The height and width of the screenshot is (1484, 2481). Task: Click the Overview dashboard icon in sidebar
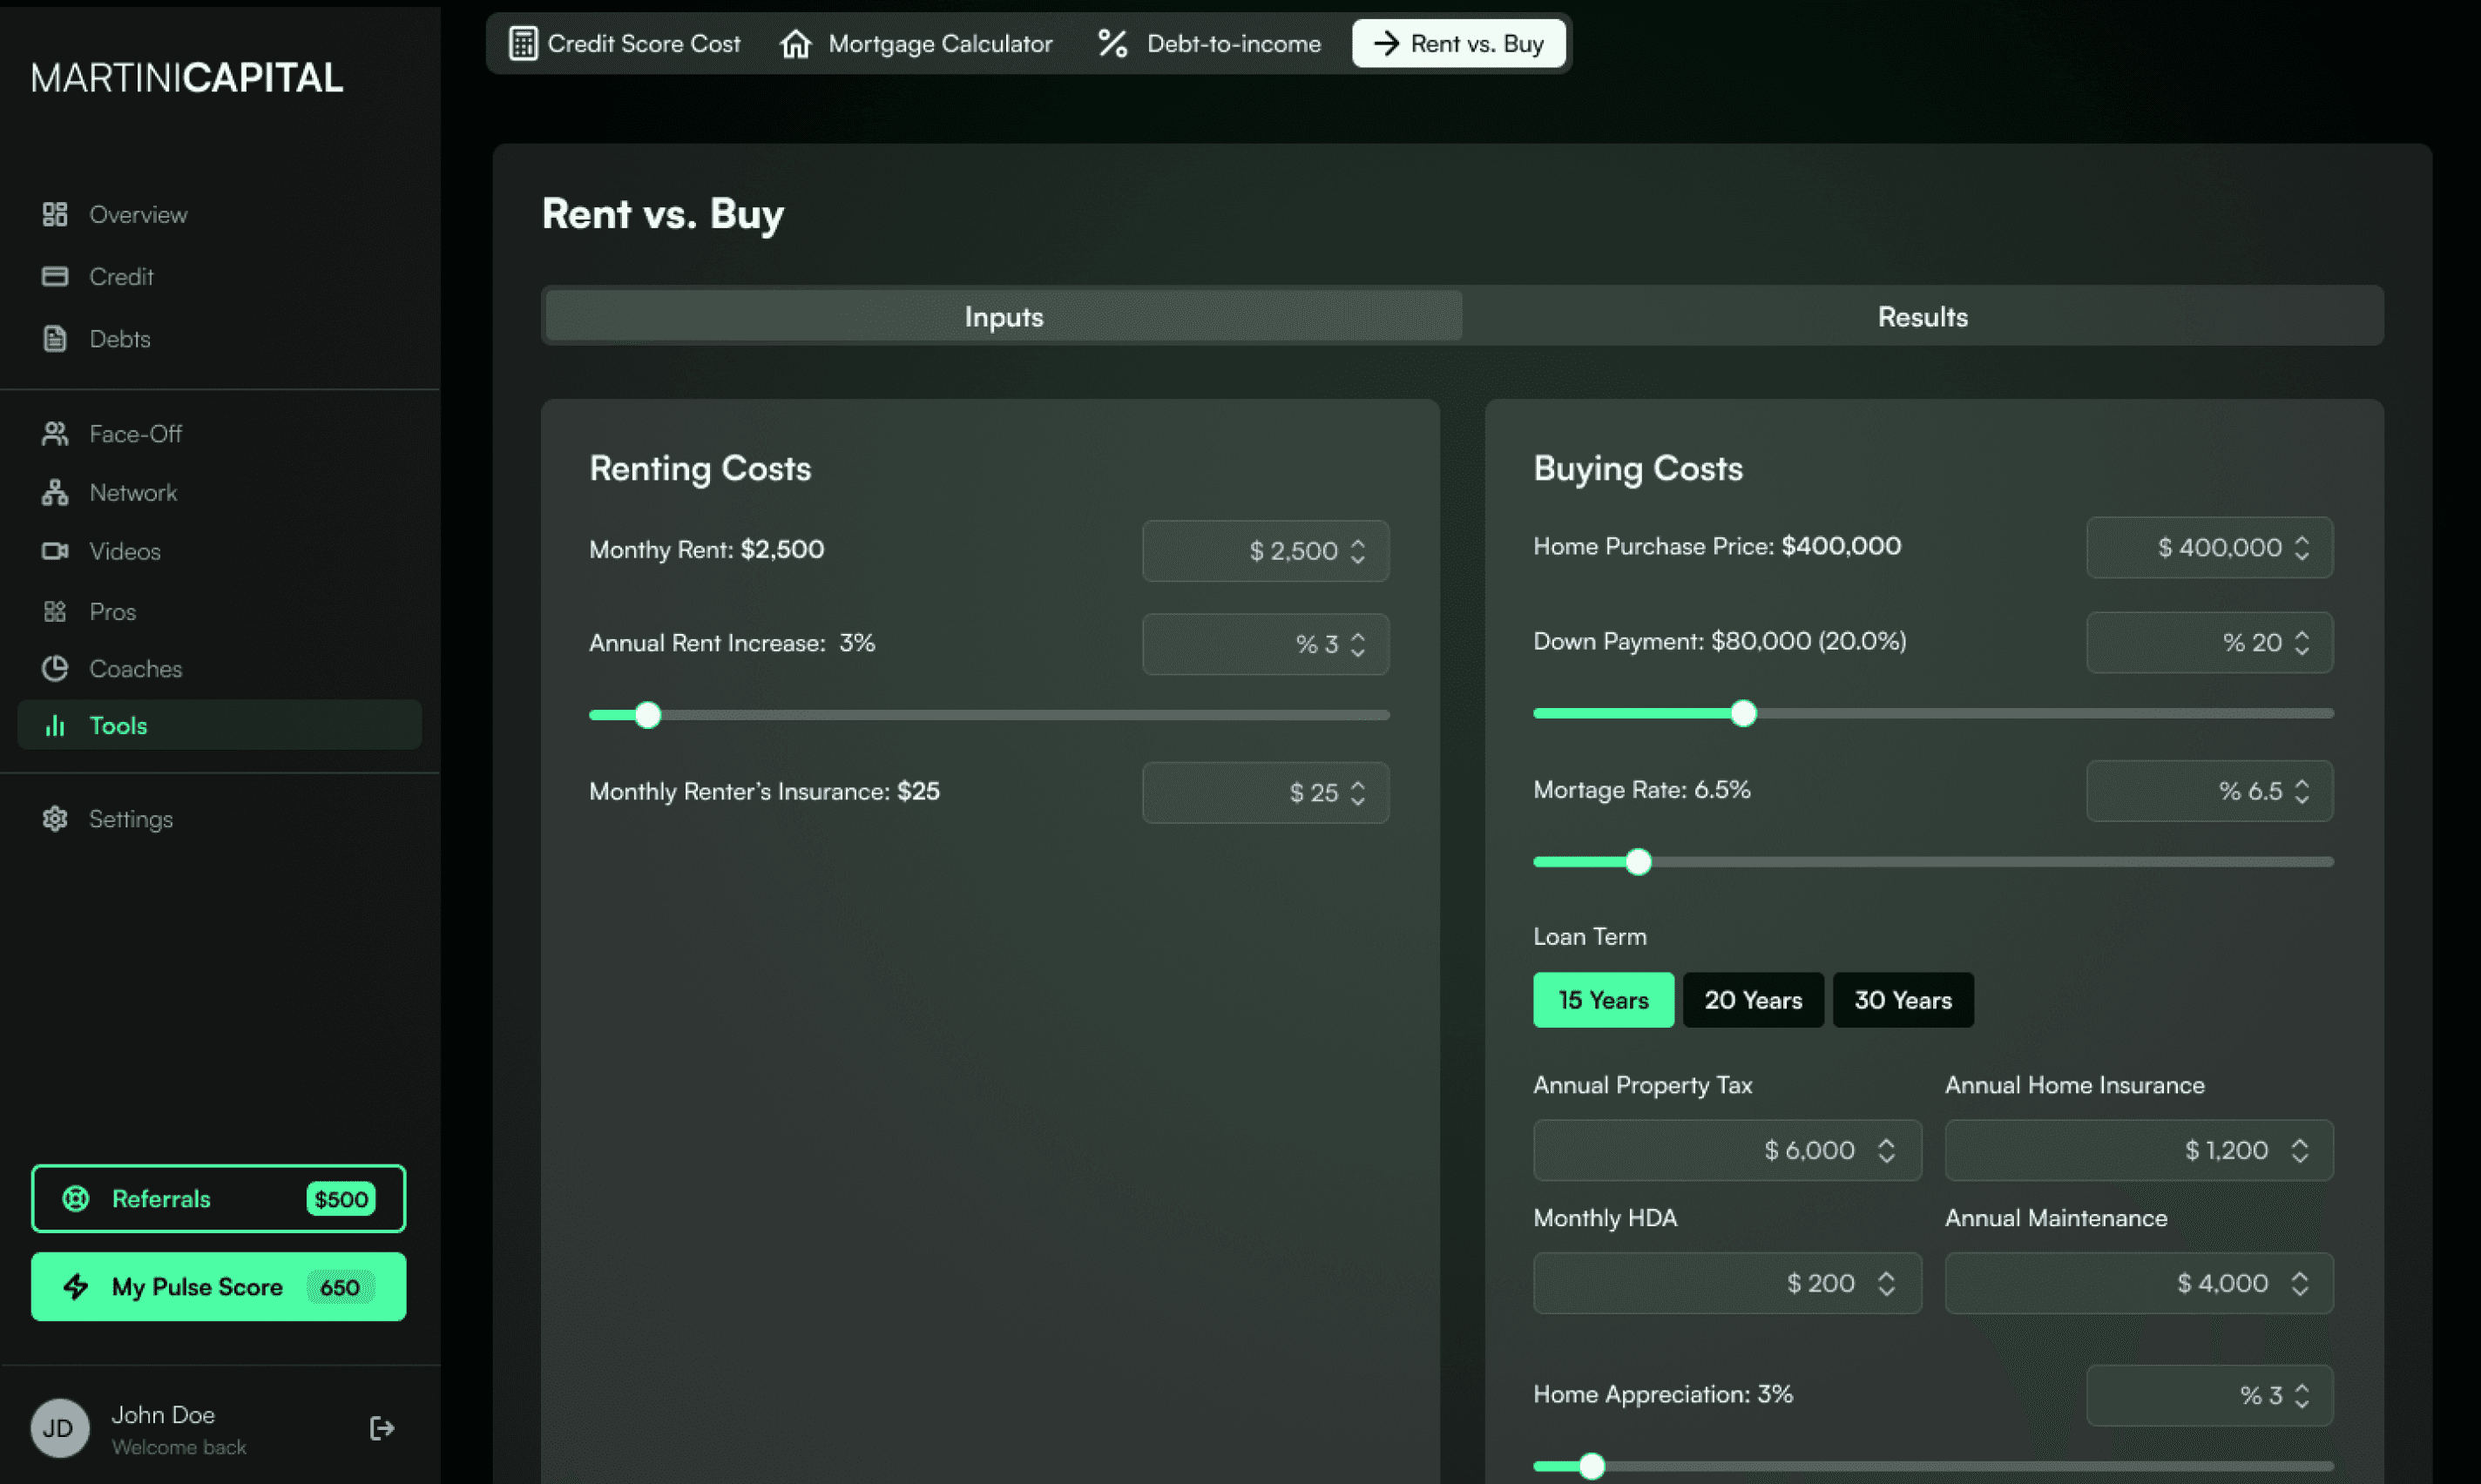click(55, 214)
